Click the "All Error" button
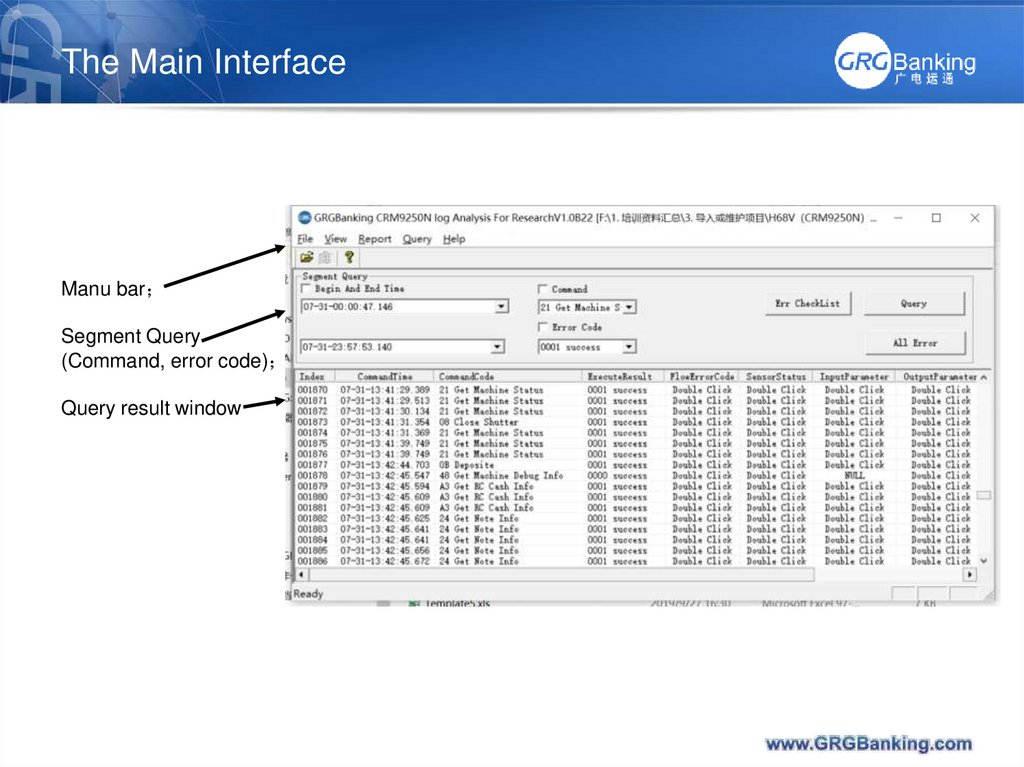 (915, 342)
